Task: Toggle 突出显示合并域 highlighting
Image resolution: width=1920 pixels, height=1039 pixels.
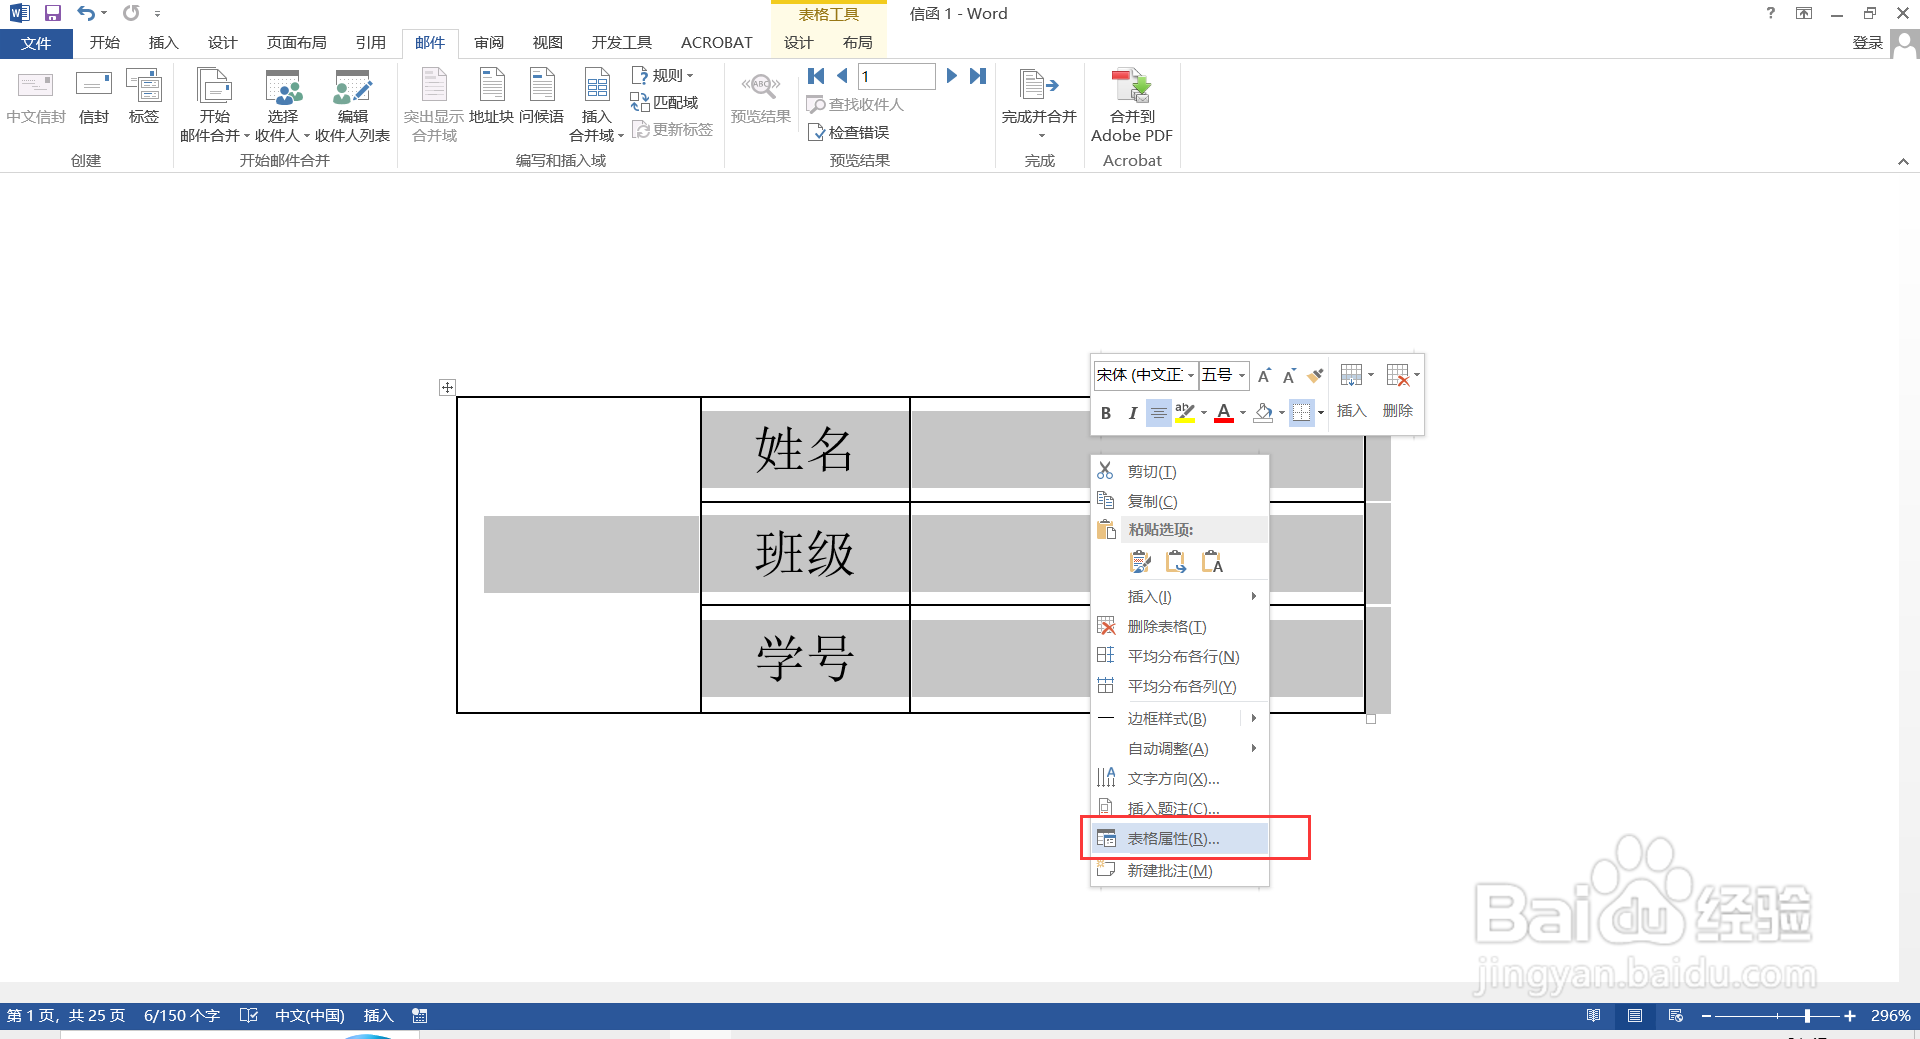Action: click(433, 100)
